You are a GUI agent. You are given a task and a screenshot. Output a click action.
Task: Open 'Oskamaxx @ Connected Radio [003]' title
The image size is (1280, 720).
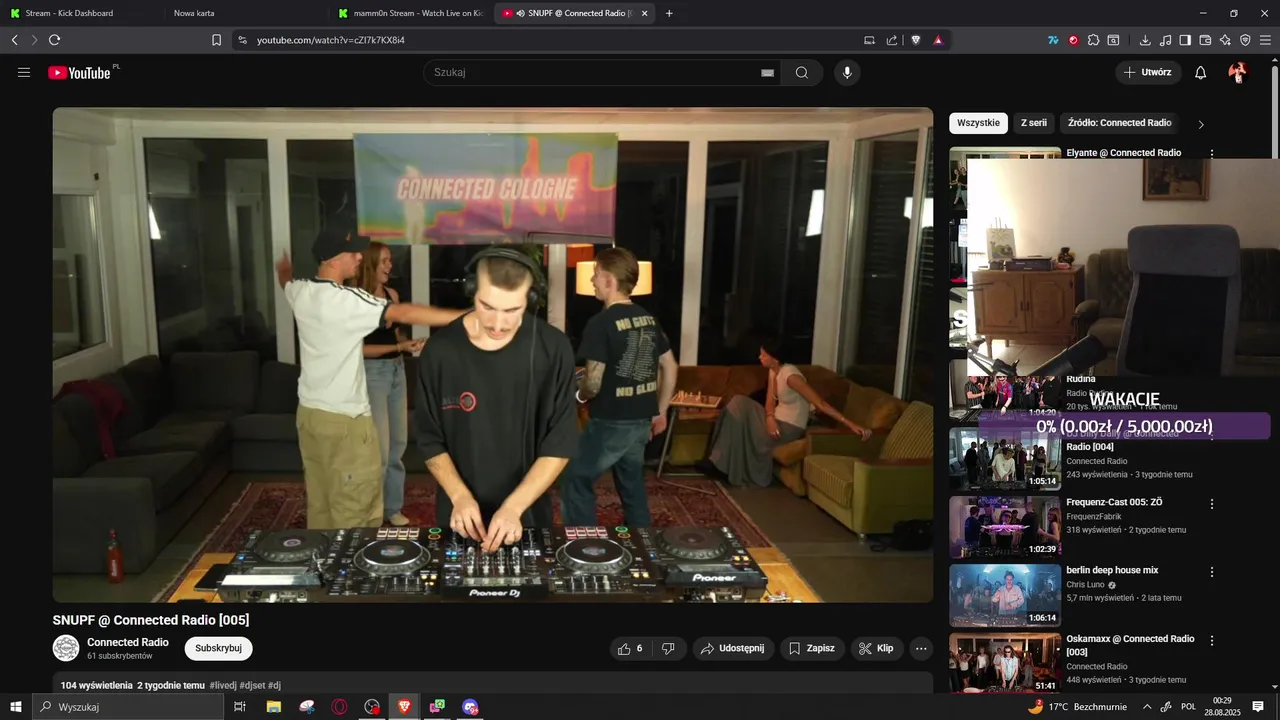click(x=1130, y=645)
